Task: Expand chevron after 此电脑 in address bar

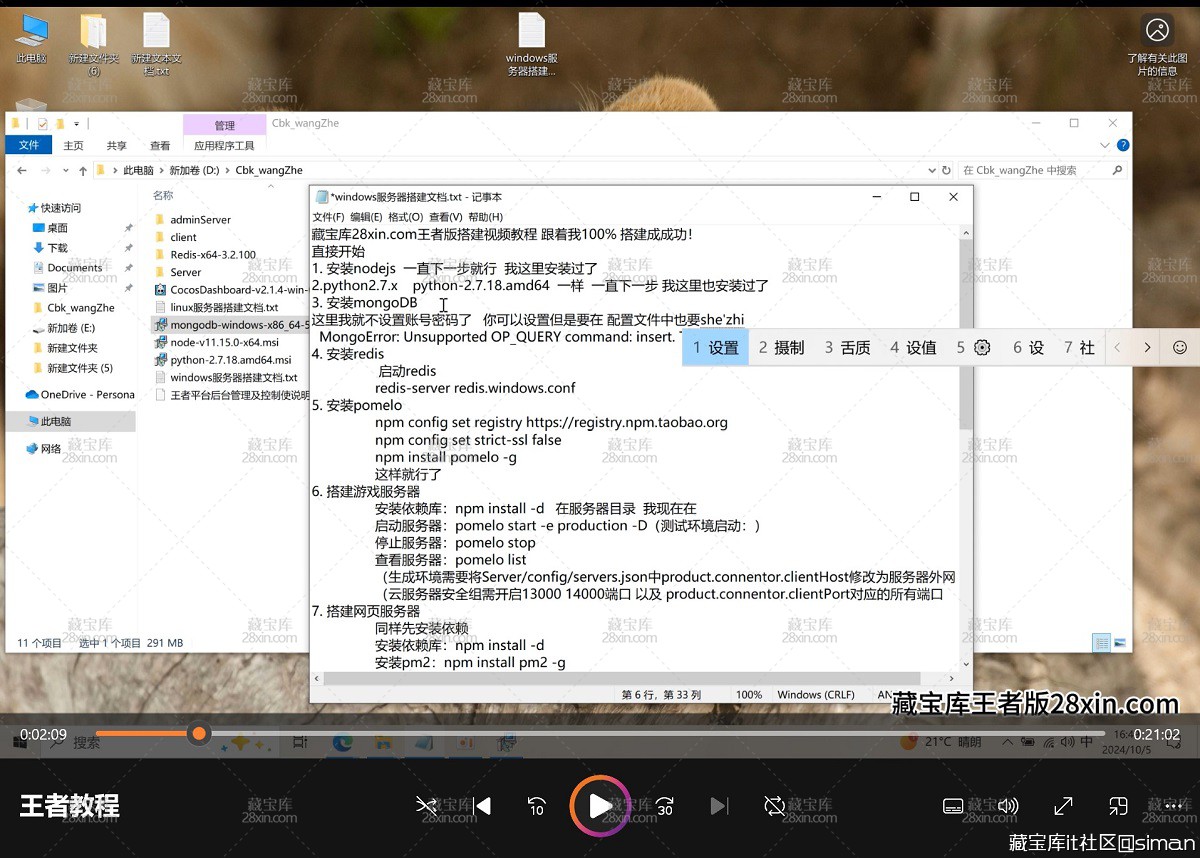Action: click(162, 171)
